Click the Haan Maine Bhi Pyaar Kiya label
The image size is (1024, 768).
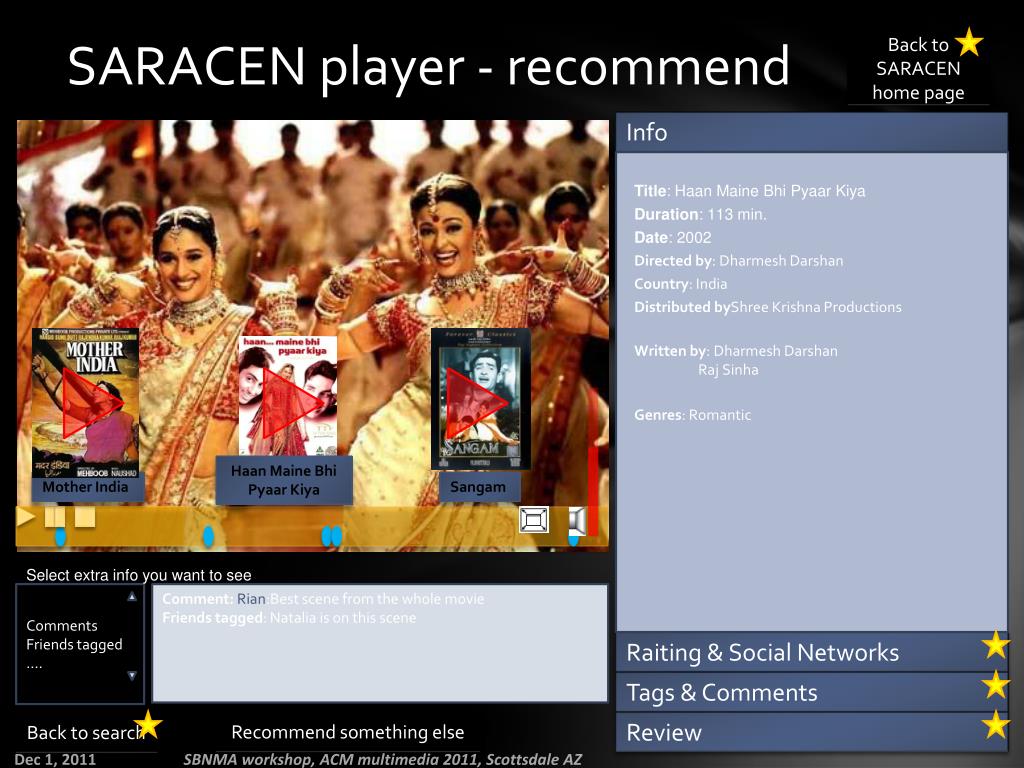pos(284,480)
